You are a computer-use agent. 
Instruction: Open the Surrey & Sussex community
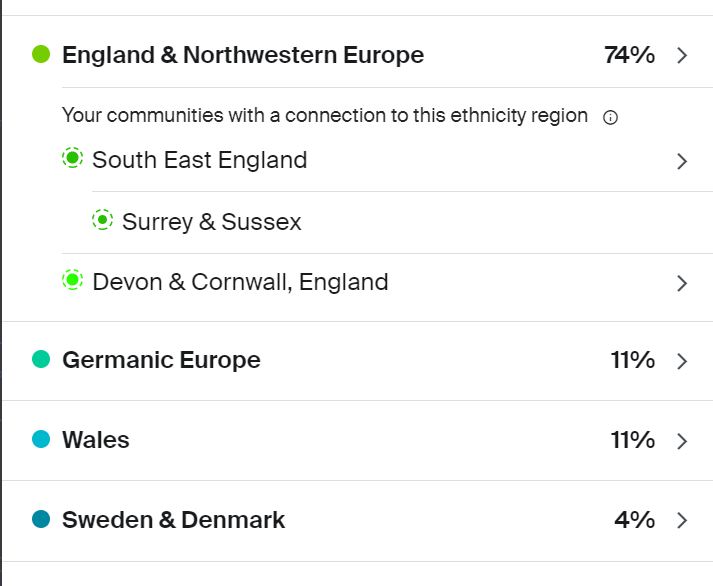click(x=212, y=222)
